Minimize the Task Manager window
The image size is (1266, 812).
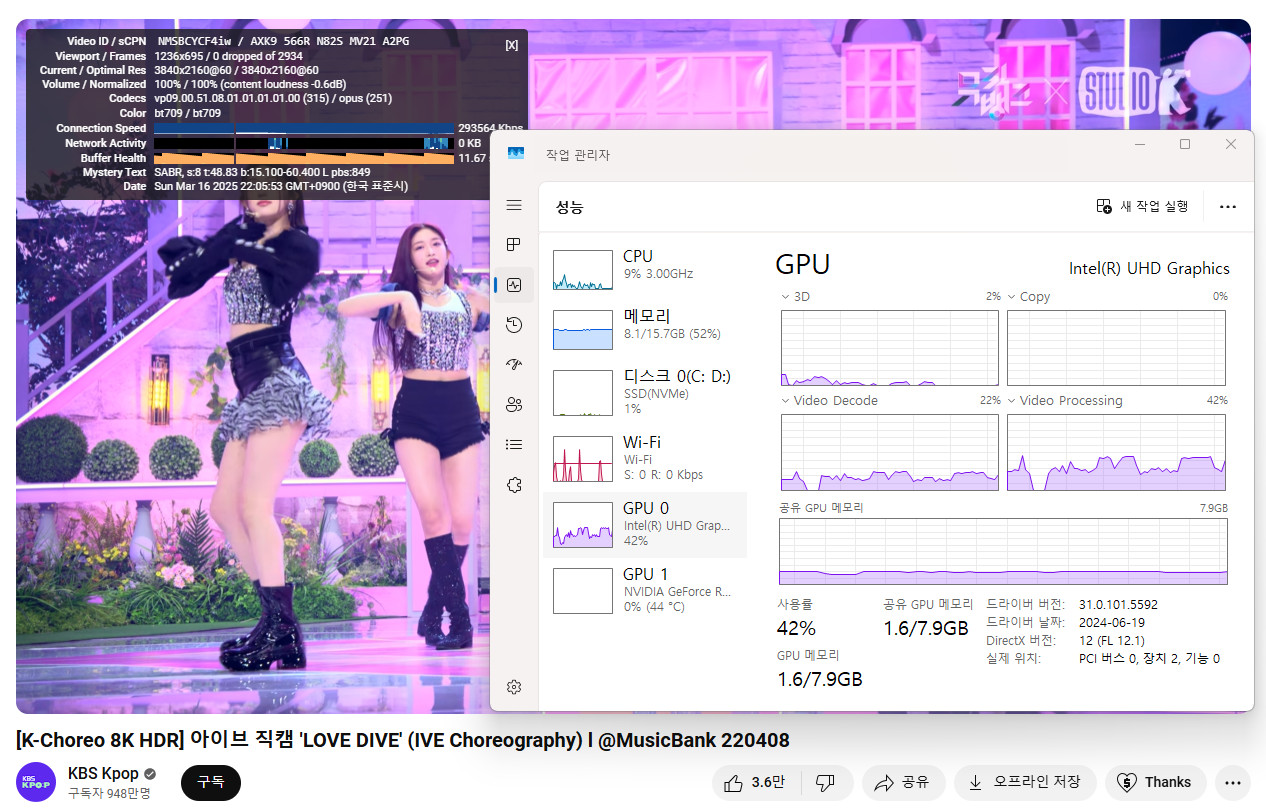pos(1139,144)
